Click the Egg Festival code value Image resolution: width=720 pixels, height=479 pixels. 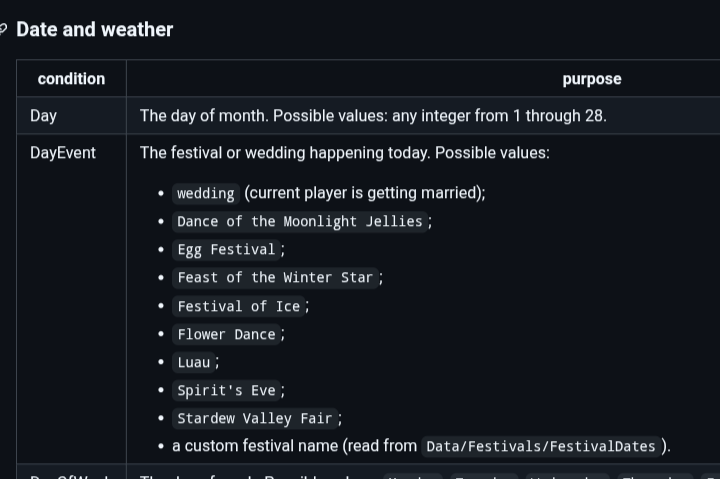tap(225, 249)
